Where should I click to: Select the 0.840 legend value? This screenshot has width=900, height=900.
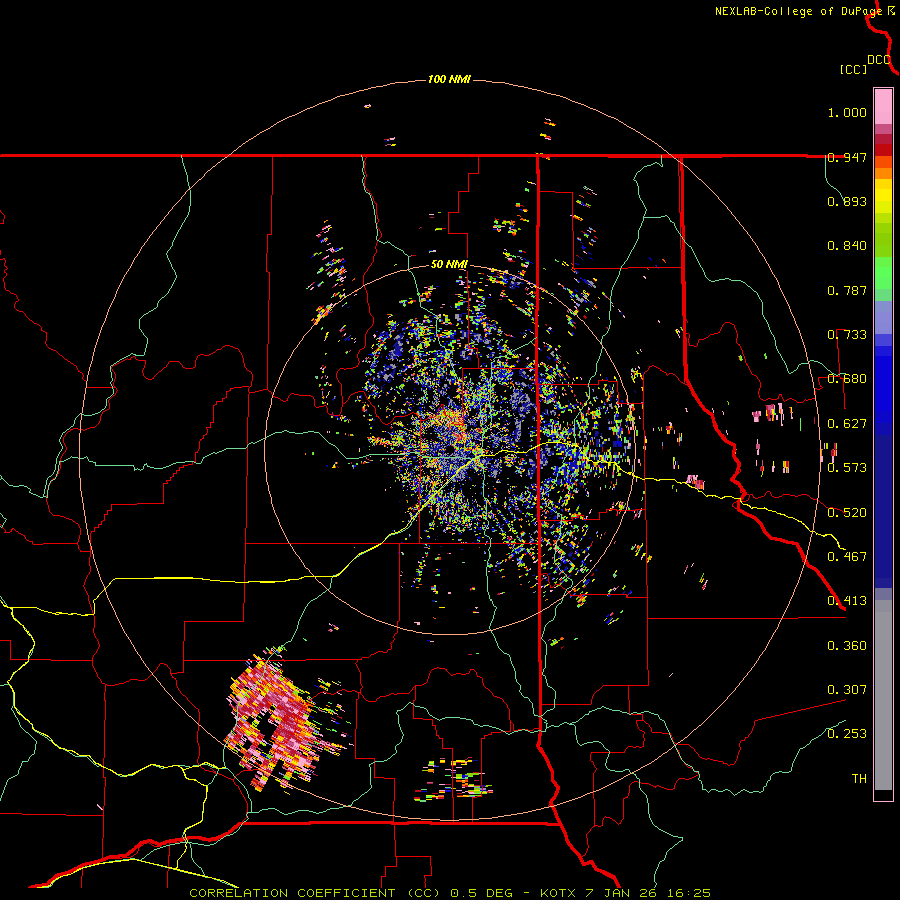847,246
